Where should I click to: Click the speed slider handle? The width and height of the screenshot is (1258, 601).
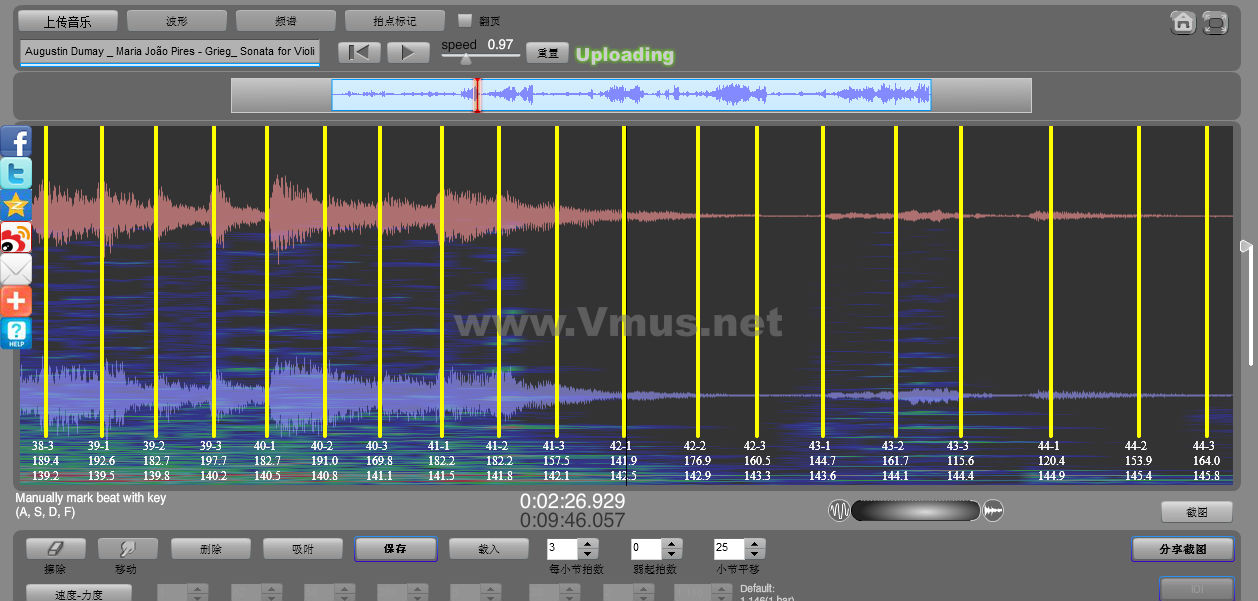466,60
